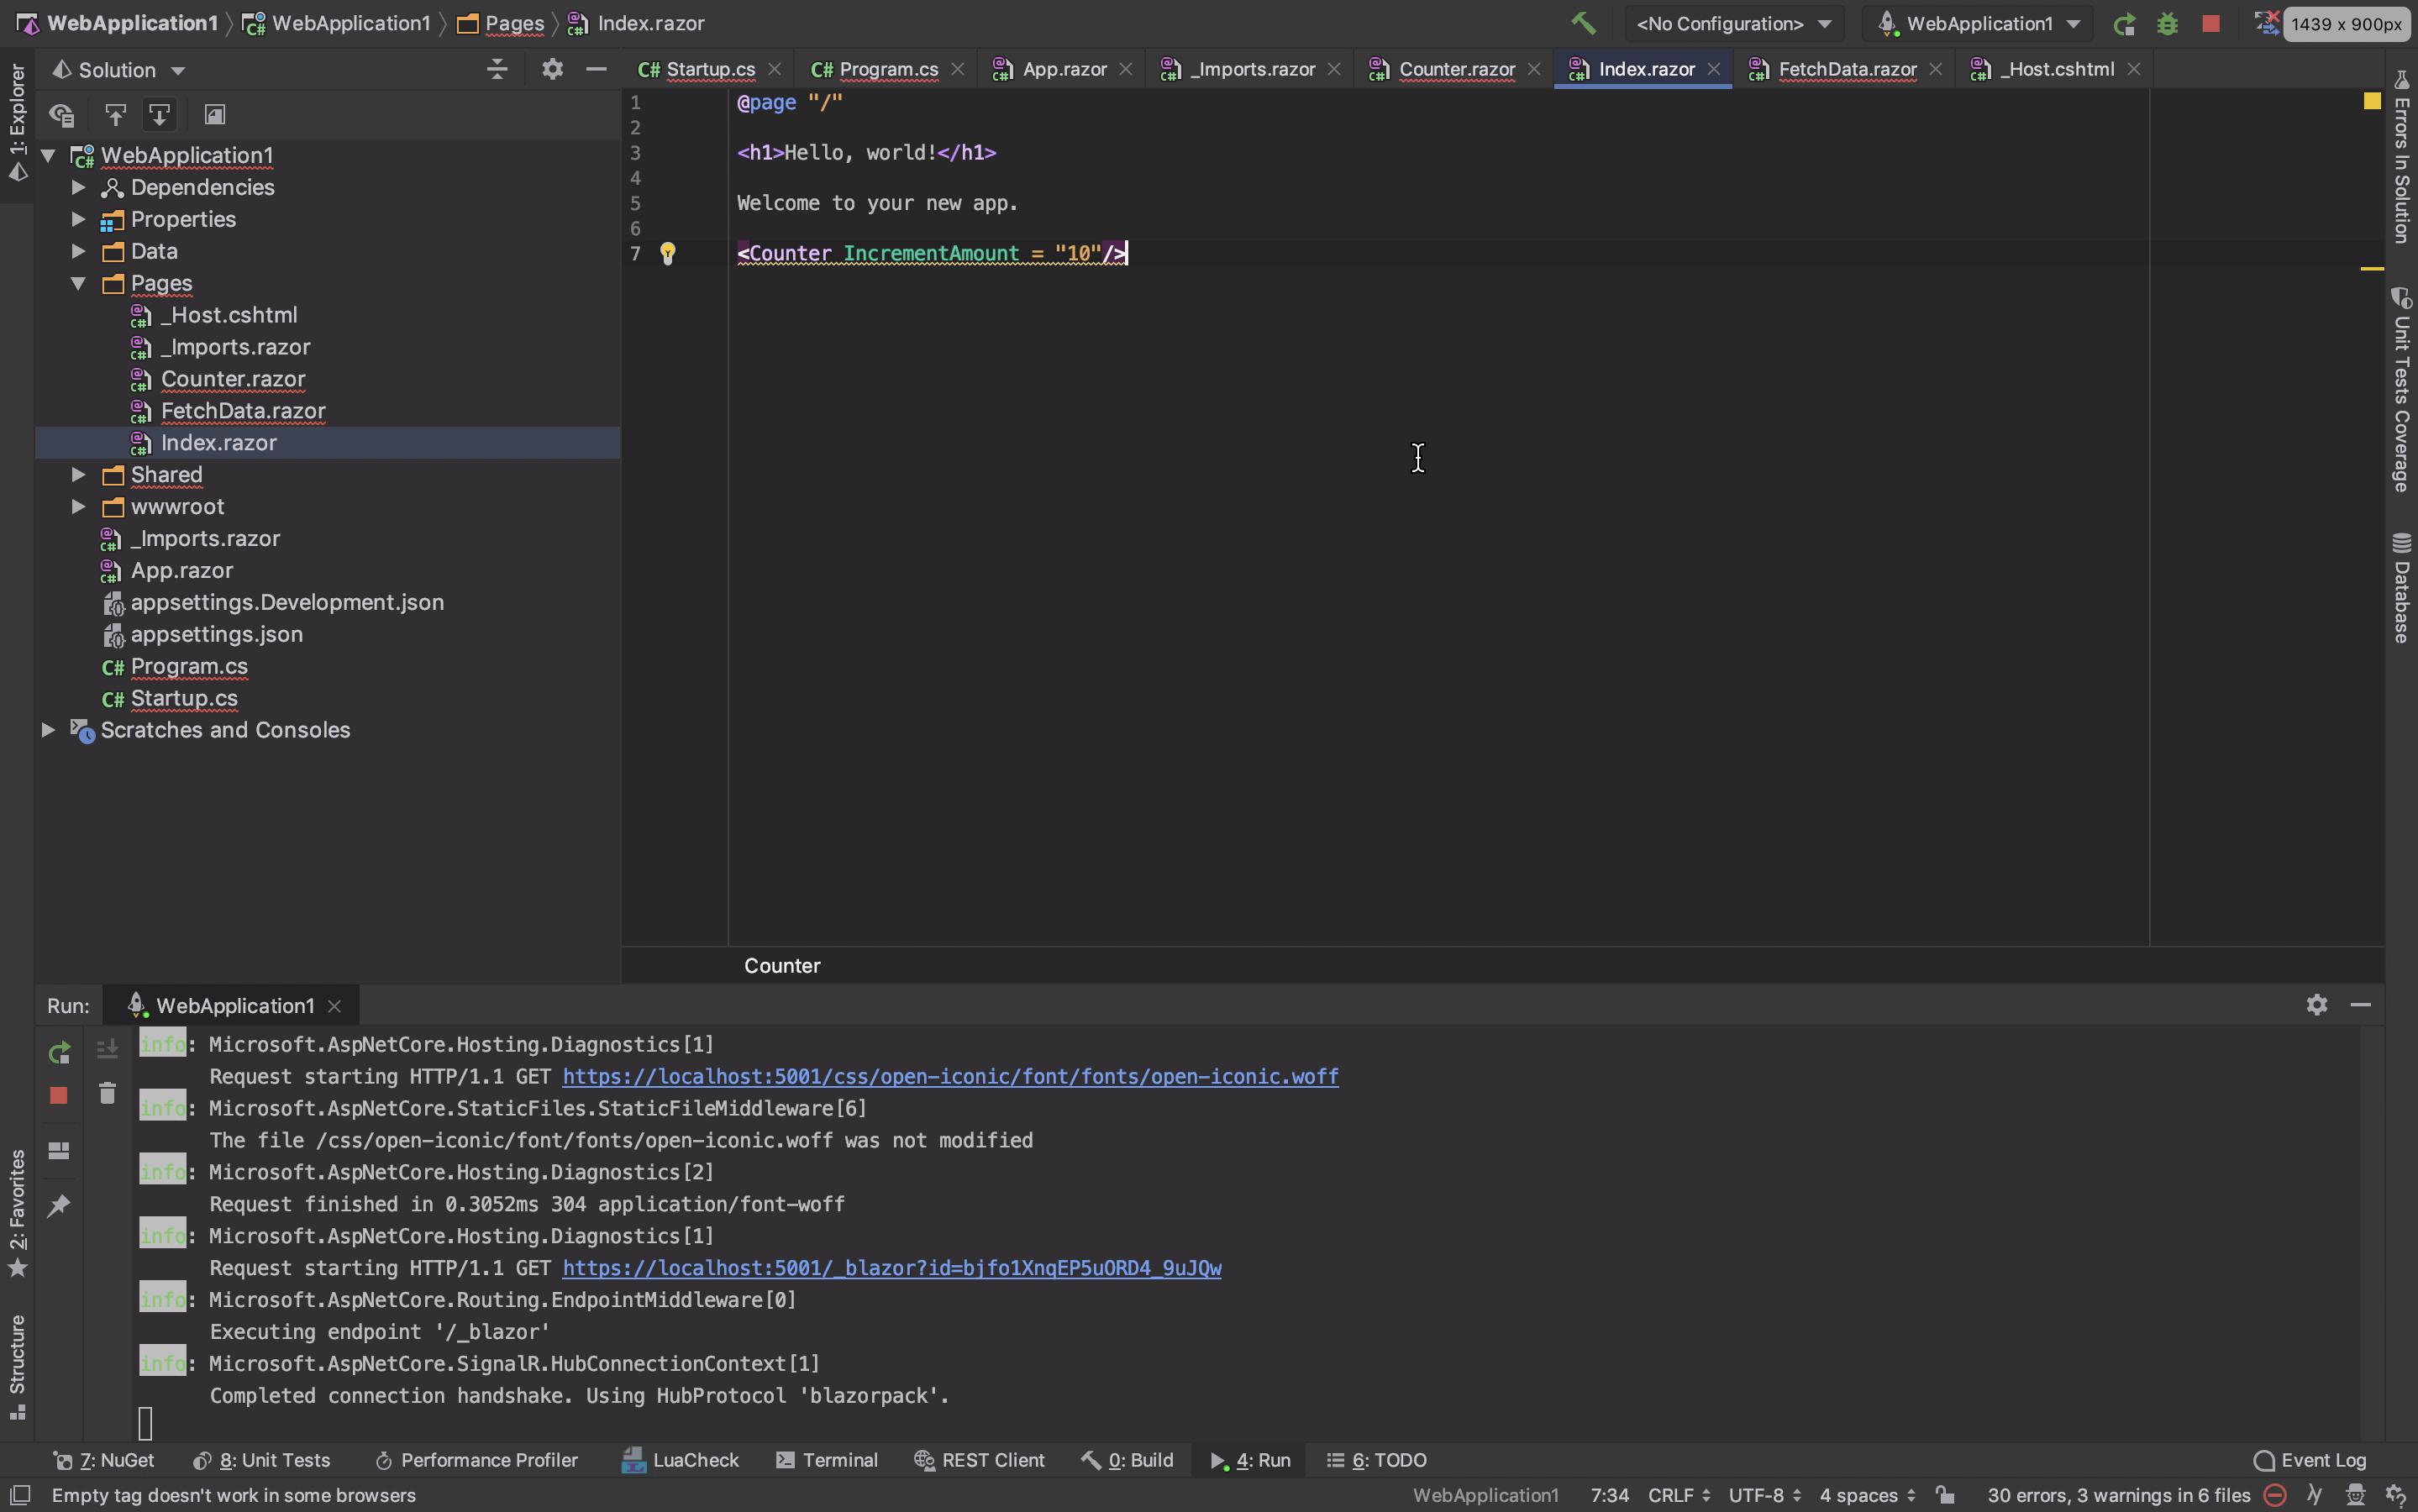Click the lightbulb quick-fix icon on line 7

click(x=667, y=253)
